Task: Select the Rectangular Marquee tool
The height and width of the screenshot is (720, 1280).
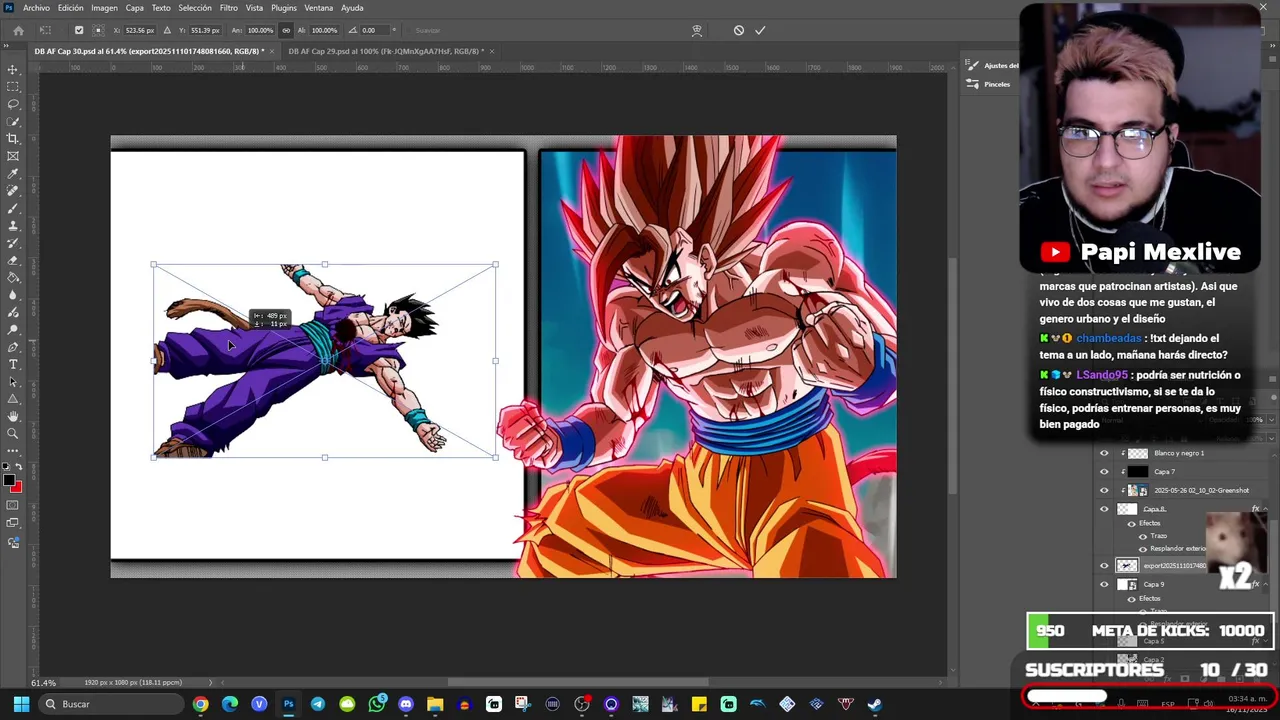Action: click(13, 87)
